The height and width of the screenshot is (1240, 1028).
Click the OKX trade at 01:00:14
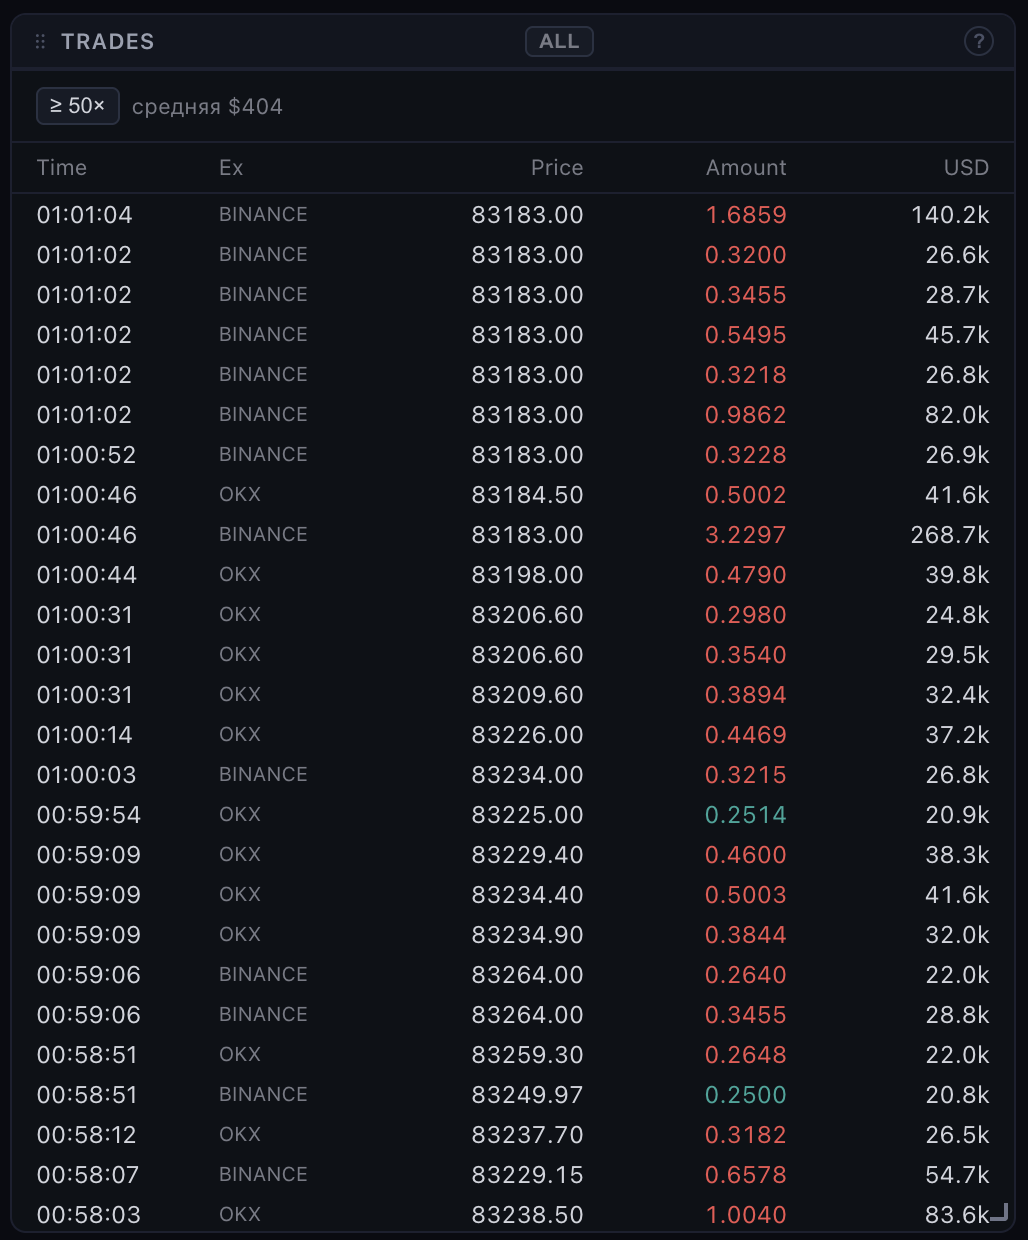tap(513, 735)
